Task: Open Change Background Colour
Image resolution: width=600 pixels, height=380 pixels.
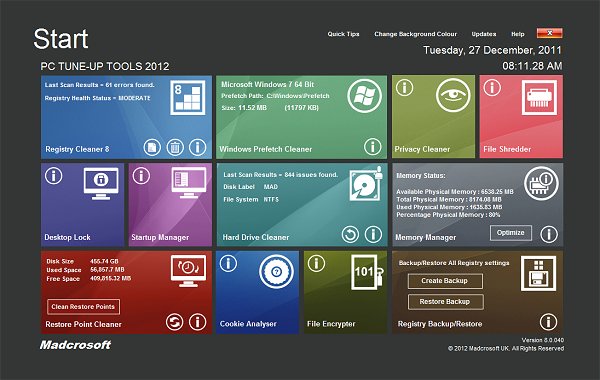Action: tap(416, 34)
